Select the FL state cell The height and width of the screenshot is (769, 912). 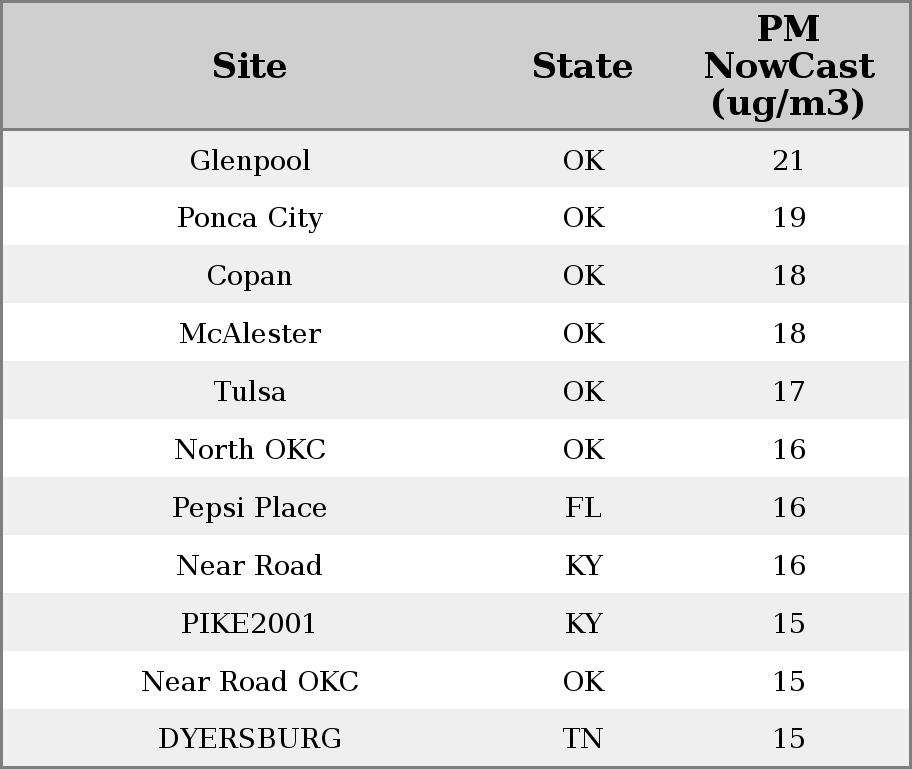[x=583, y=508]
